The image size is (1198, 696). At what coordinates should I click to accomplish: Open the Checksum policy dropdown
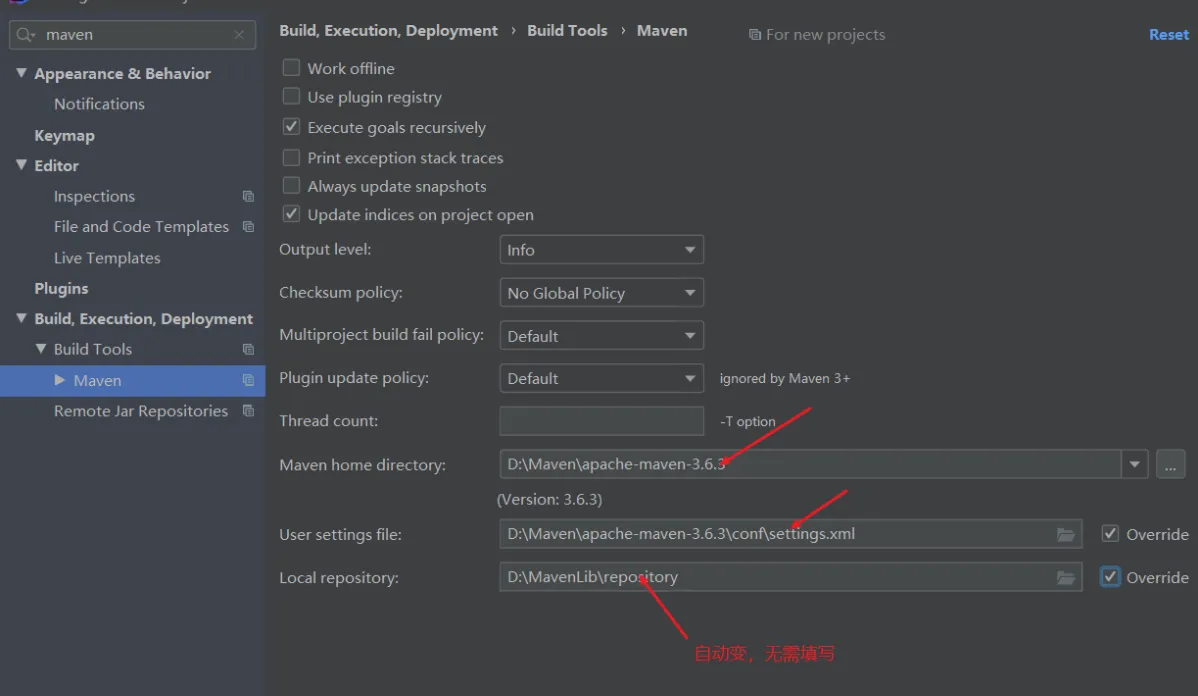coord(601,293)
